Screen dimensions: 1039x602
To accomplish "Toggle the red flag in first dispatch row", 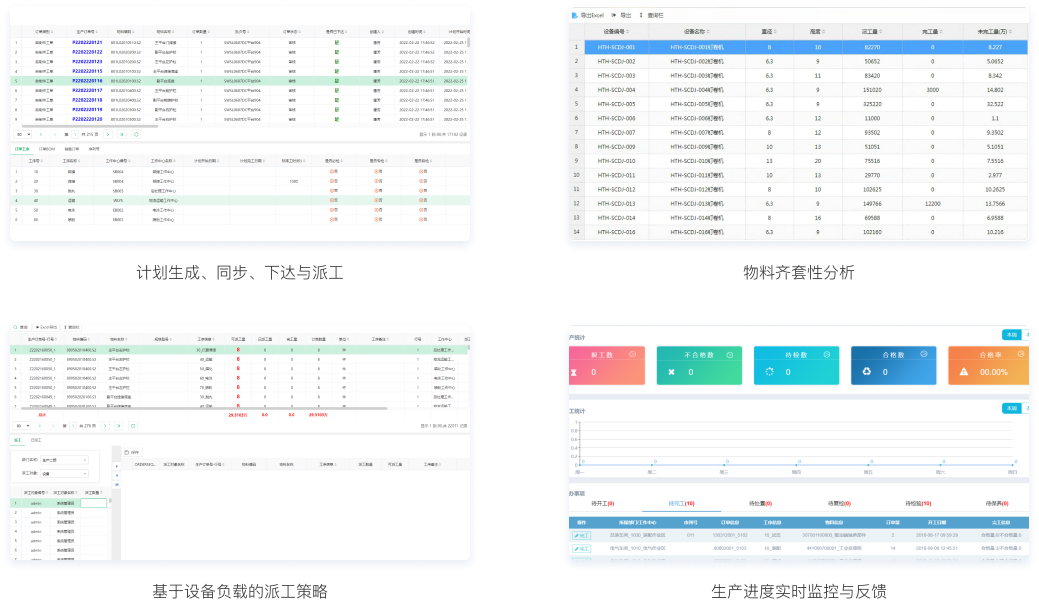I will (x=237, y=352).
